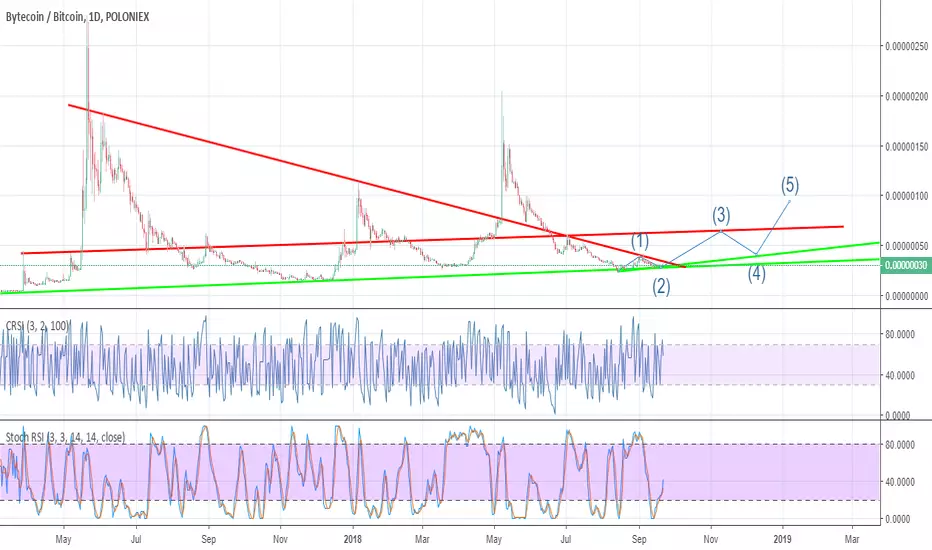The width and height of the screenshot is (932, 550).
Task: Click the Stoch RSI 80.0000 axis value
Action: pyautogui.click(x=900, y=445)
